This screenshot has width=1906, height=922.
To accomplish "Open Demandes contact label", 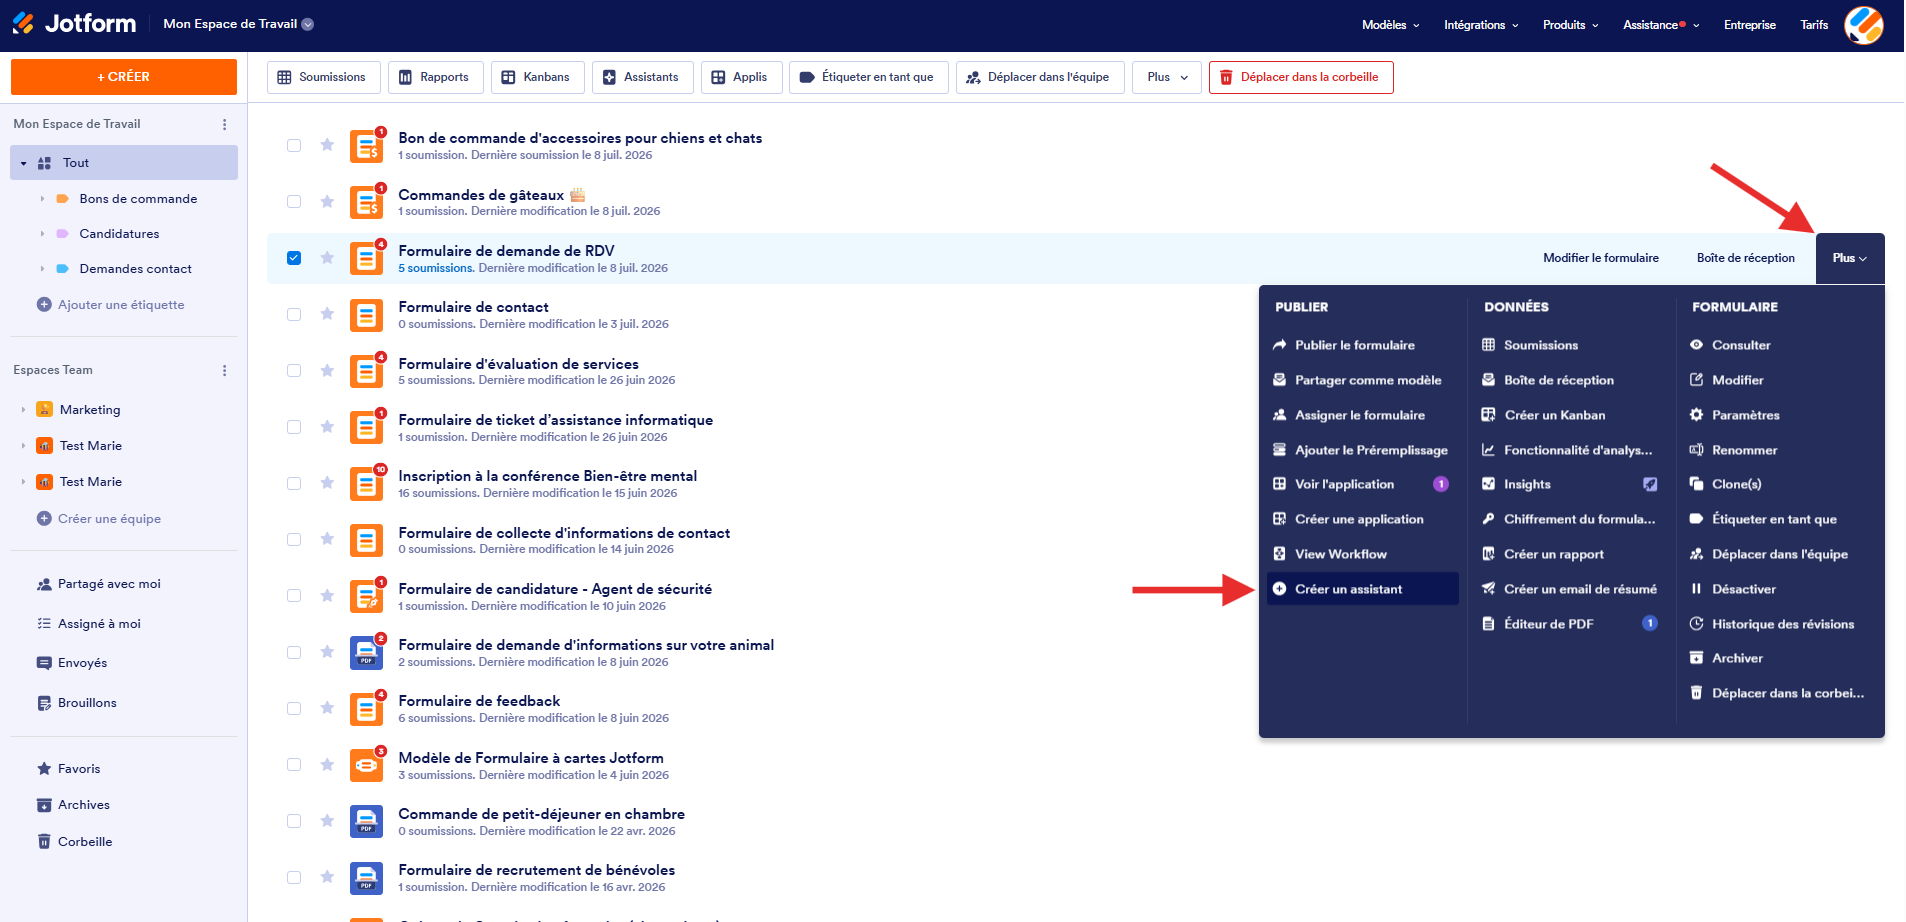I will click(x=135, y=269).
